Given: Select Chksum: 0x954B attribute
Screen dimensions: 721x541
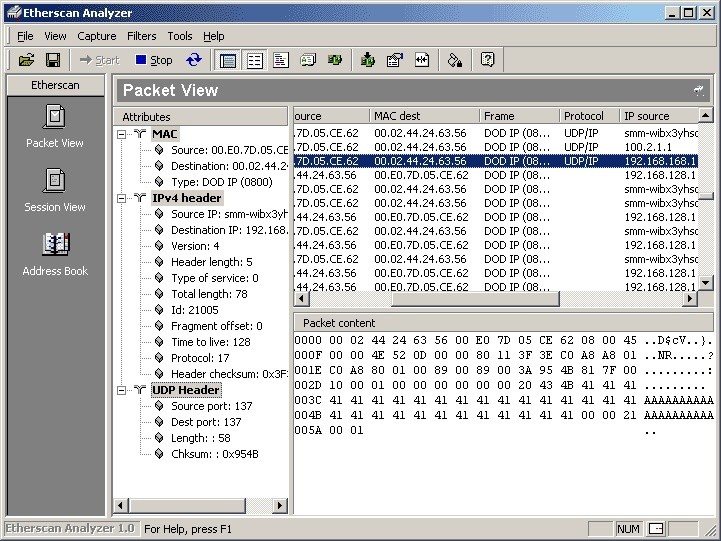Looking at the screenshot, I should pyautogui.click(x=215, y=454).
